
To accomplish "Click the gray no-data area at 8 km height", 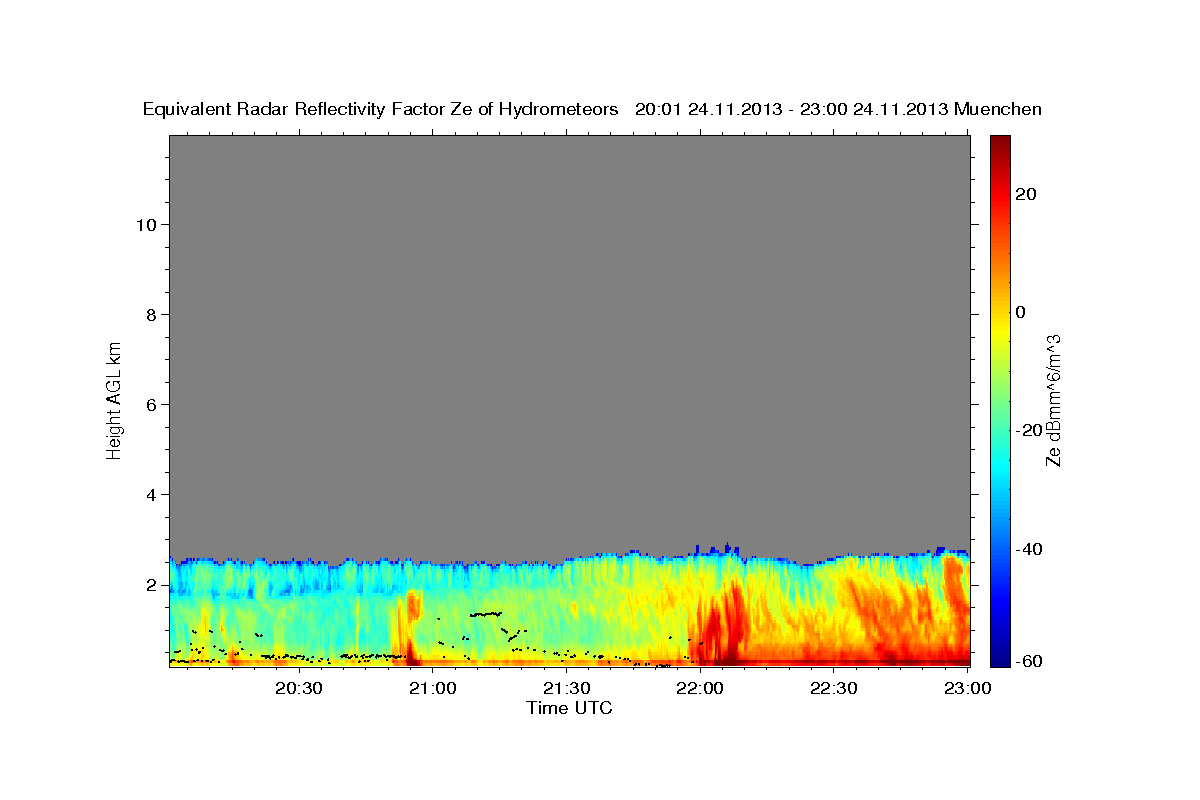I will click(x=569, y=314).
